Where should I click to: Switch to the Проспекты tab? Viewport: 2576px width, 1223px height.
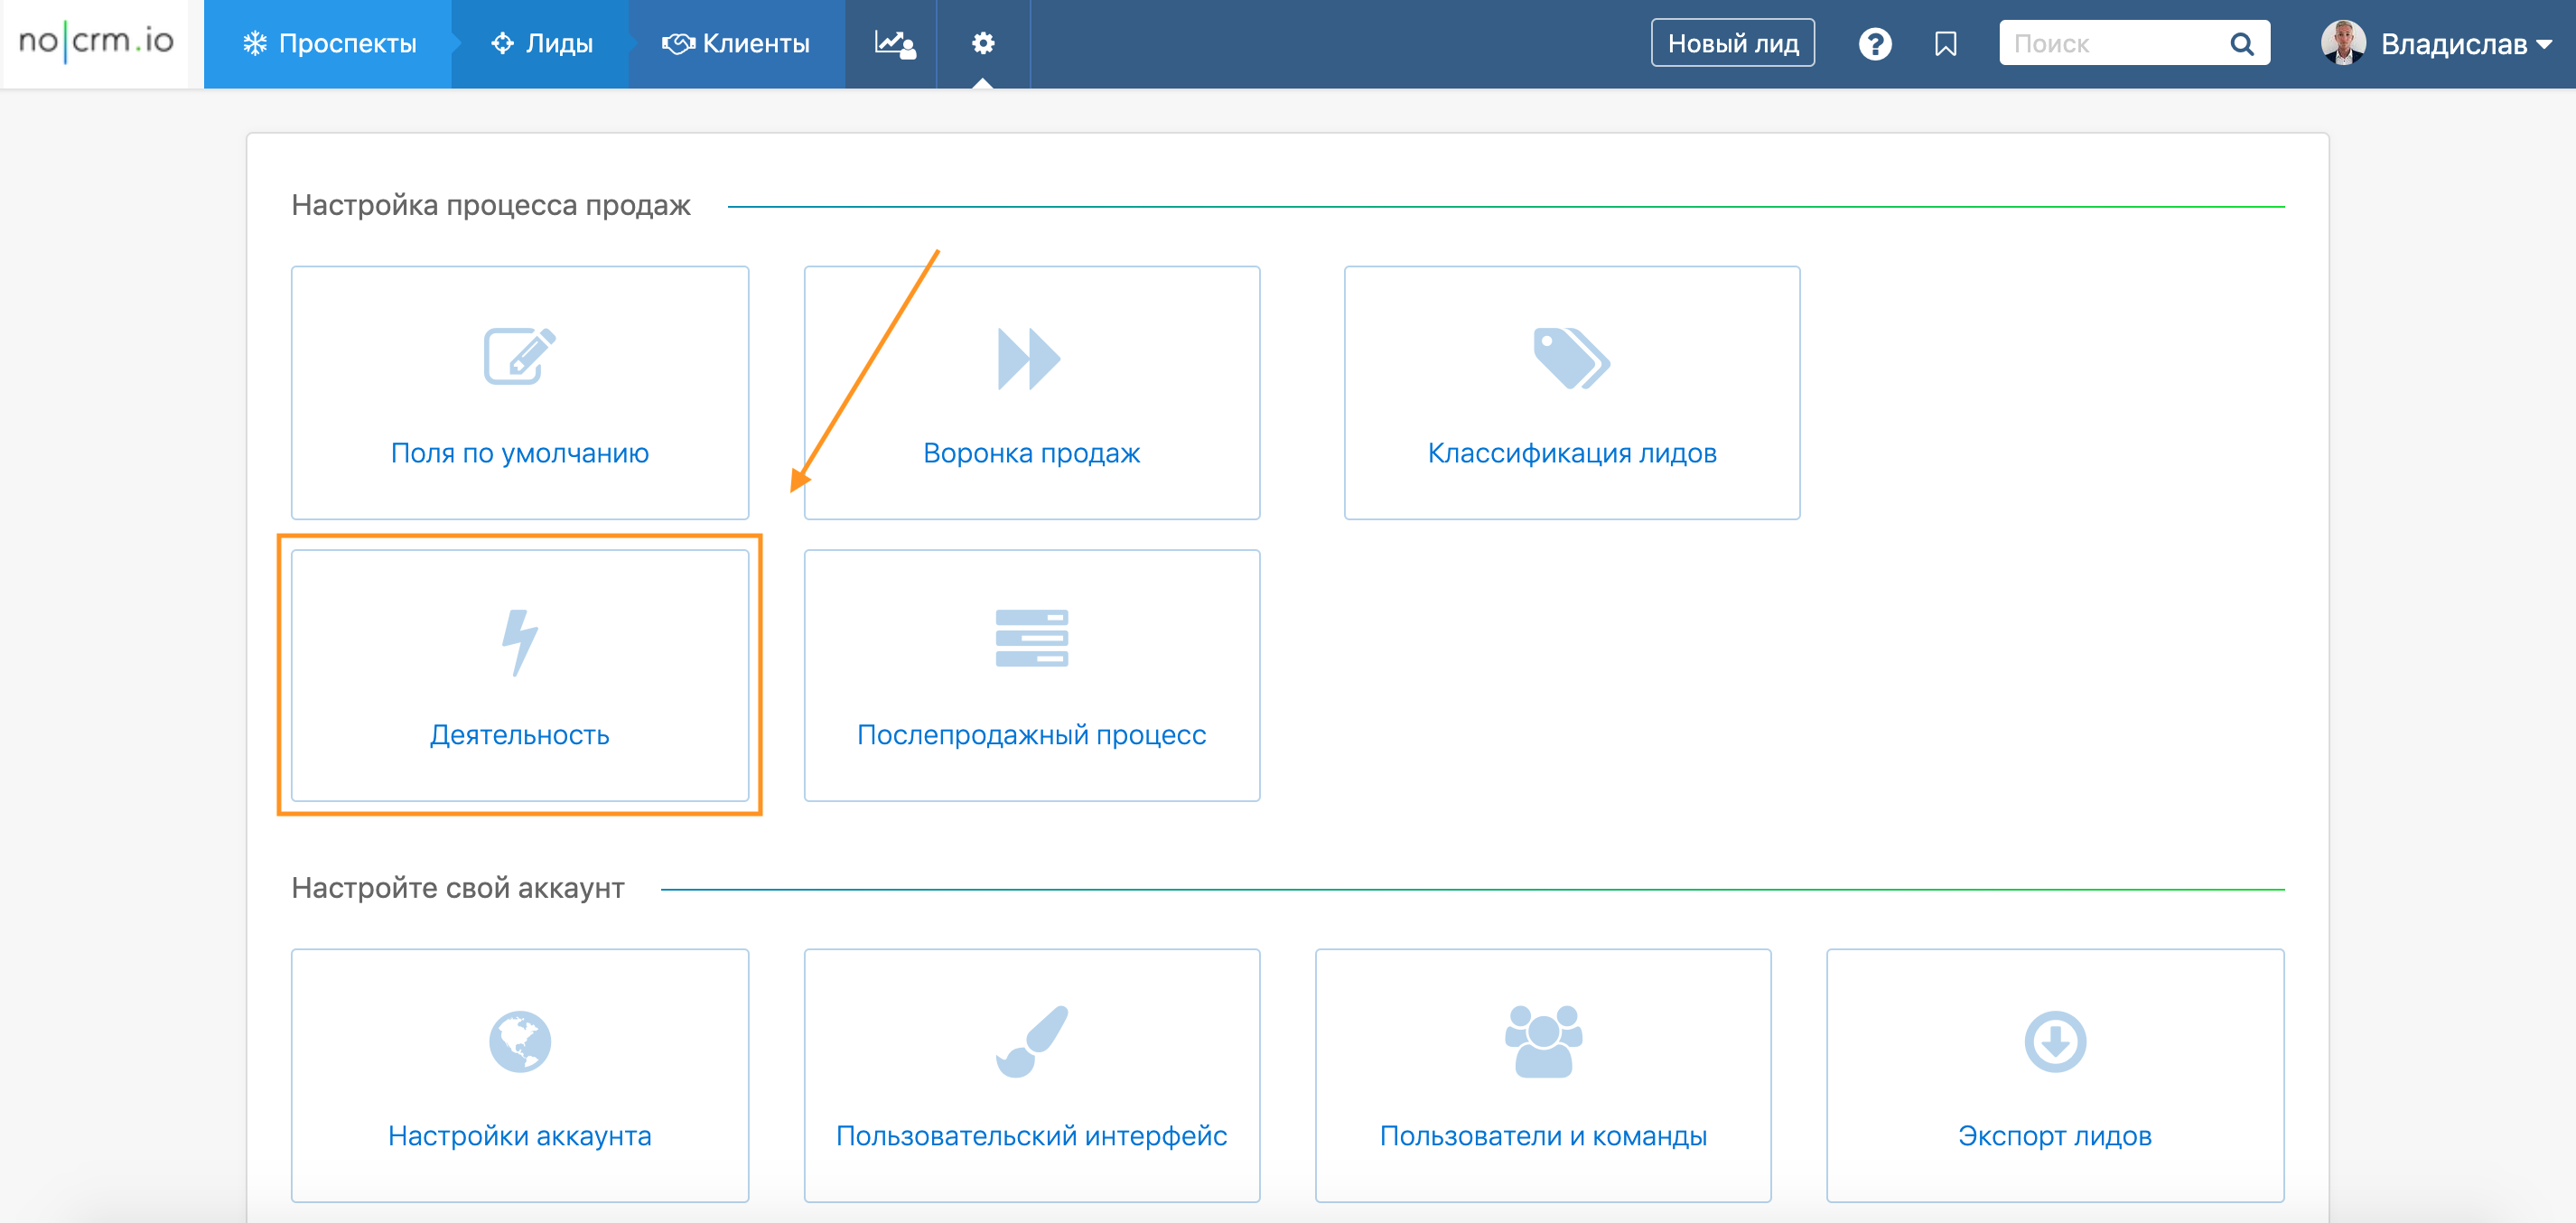(329, 44)
